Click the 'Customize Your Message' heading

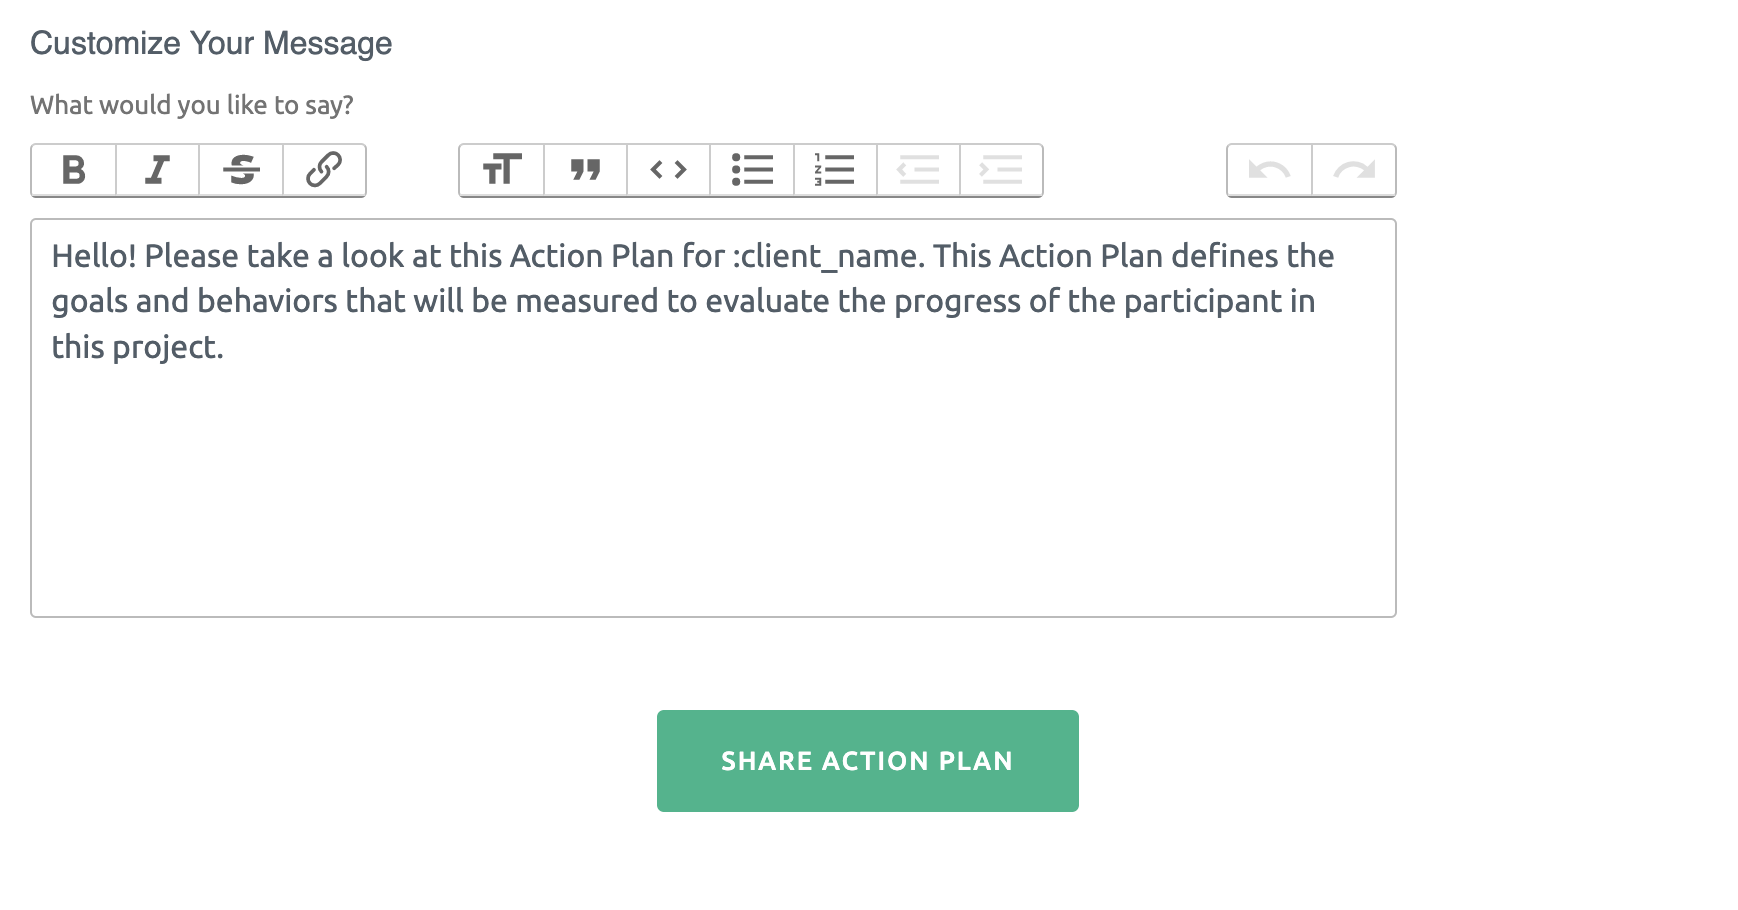point(211,43)
